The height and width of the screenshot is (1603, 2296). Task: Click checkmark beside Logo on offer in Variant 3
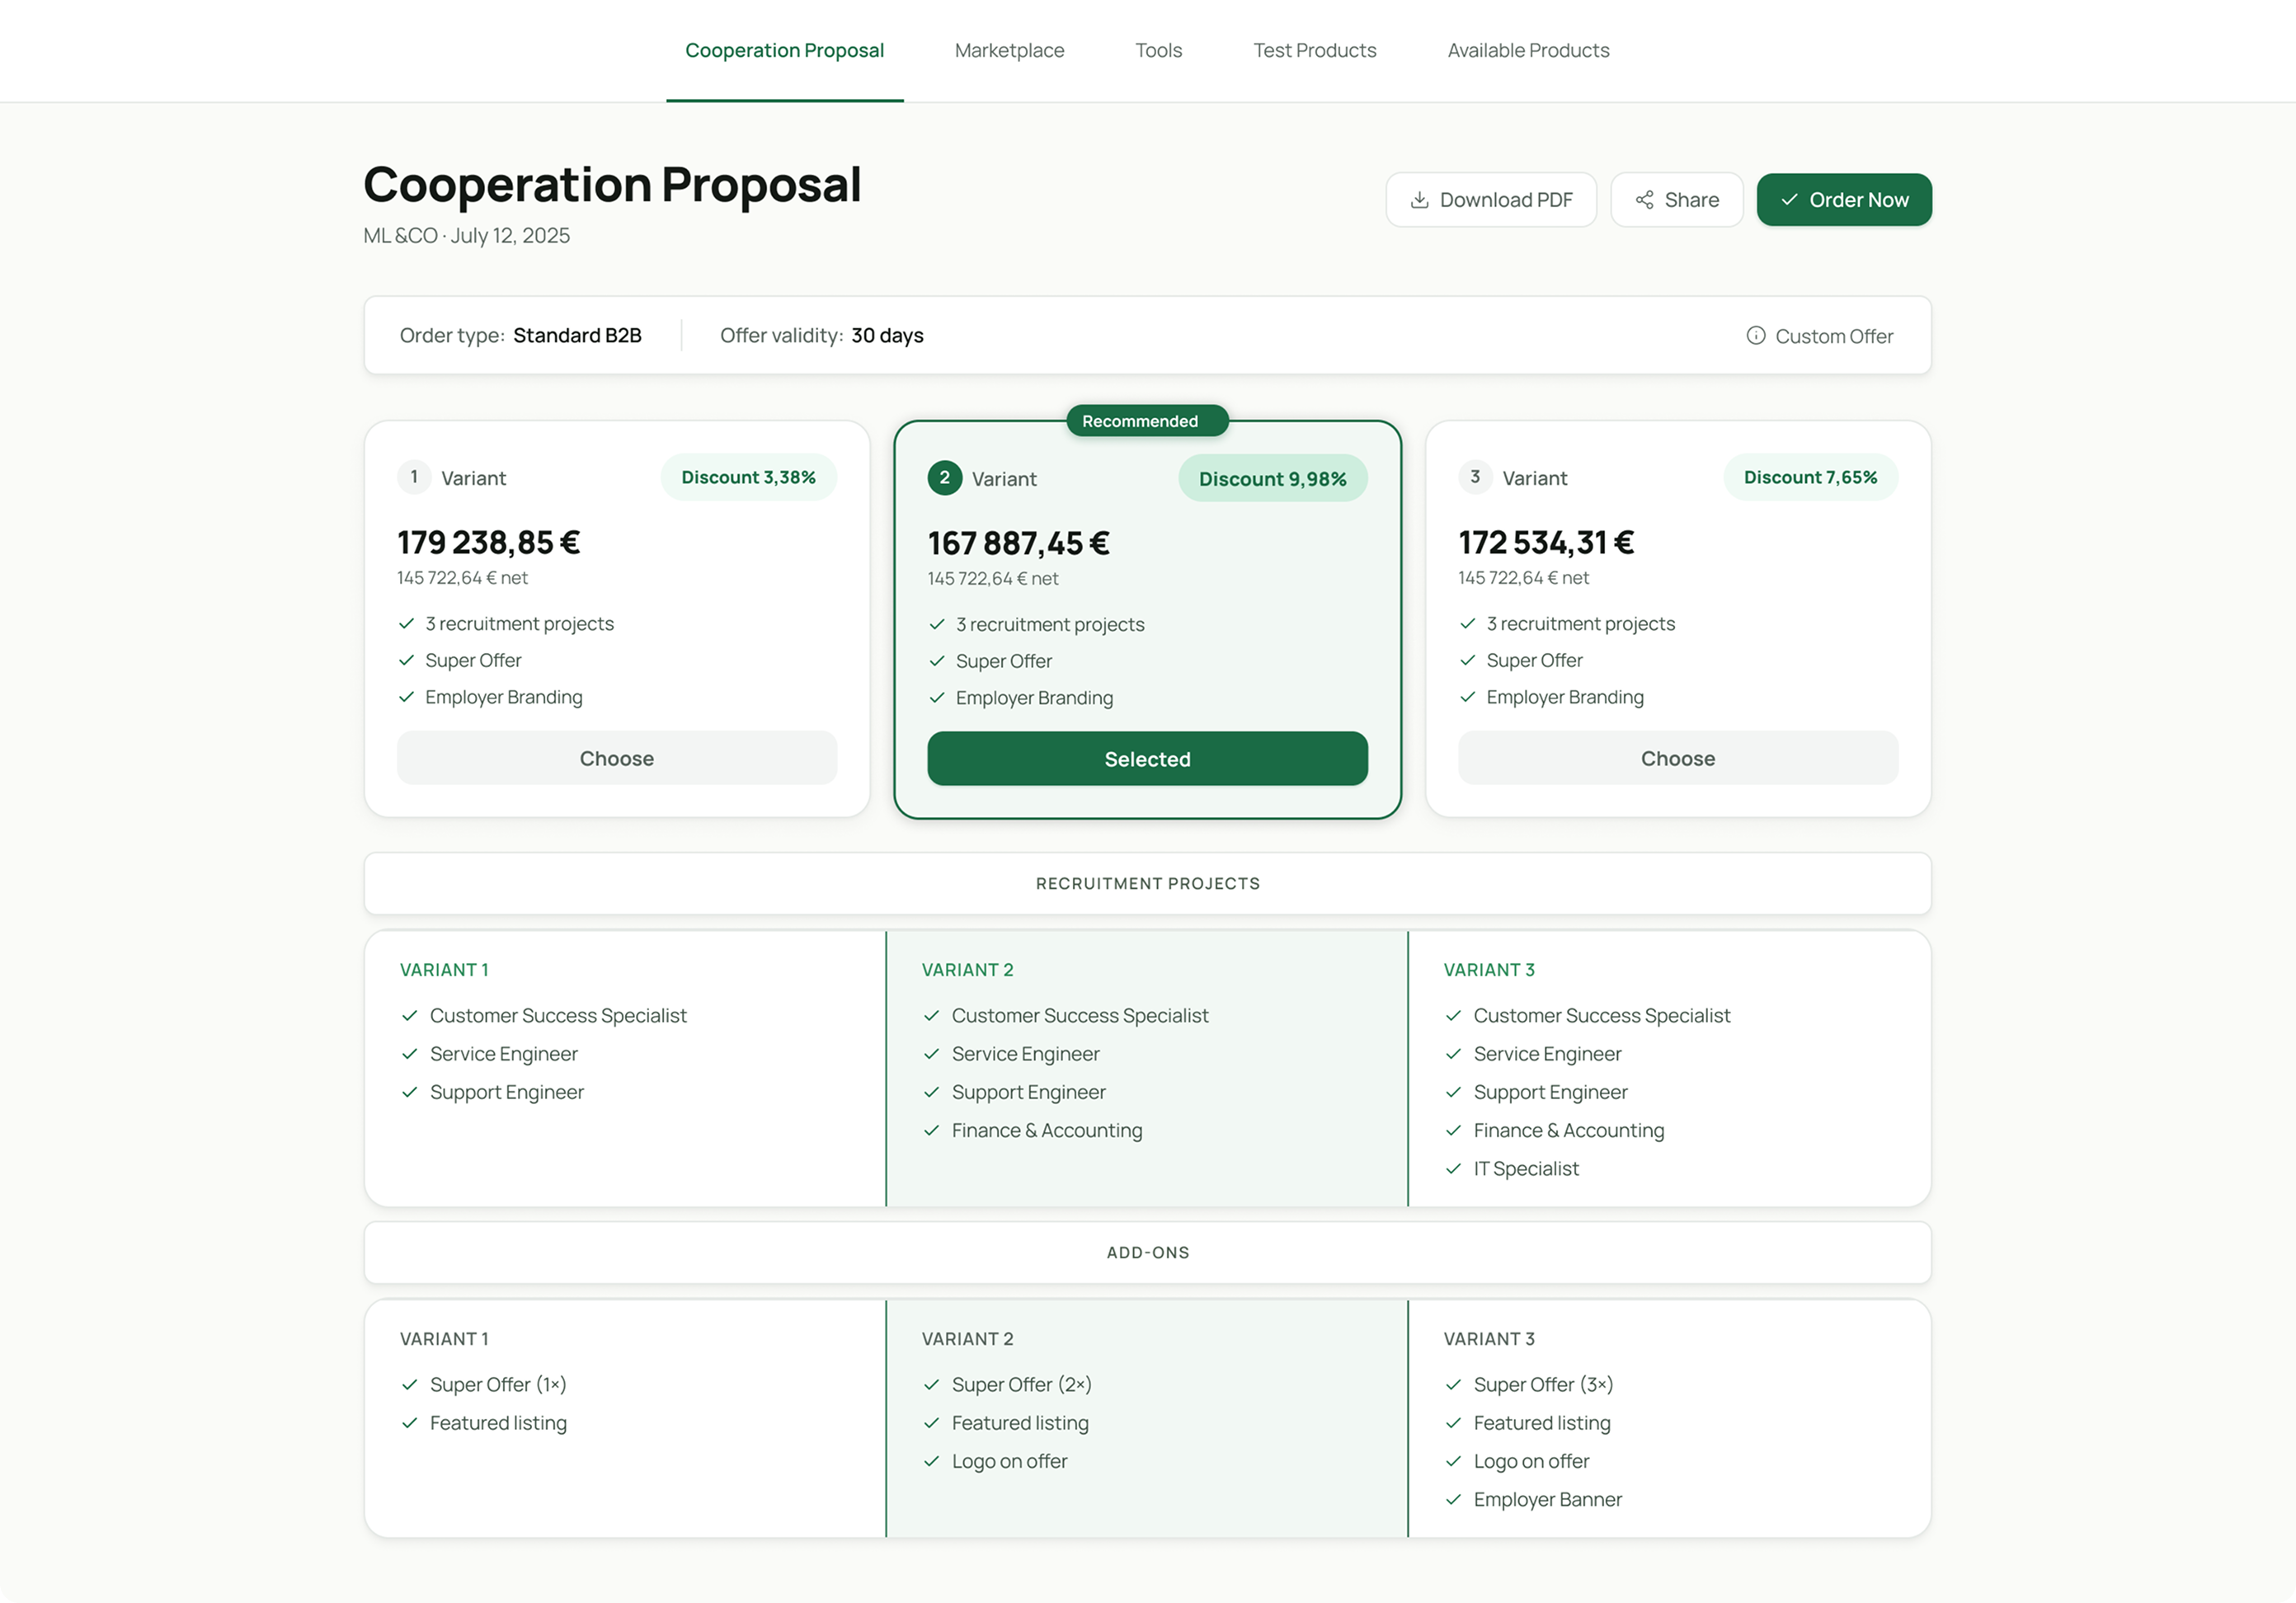click(1453, 1461)
